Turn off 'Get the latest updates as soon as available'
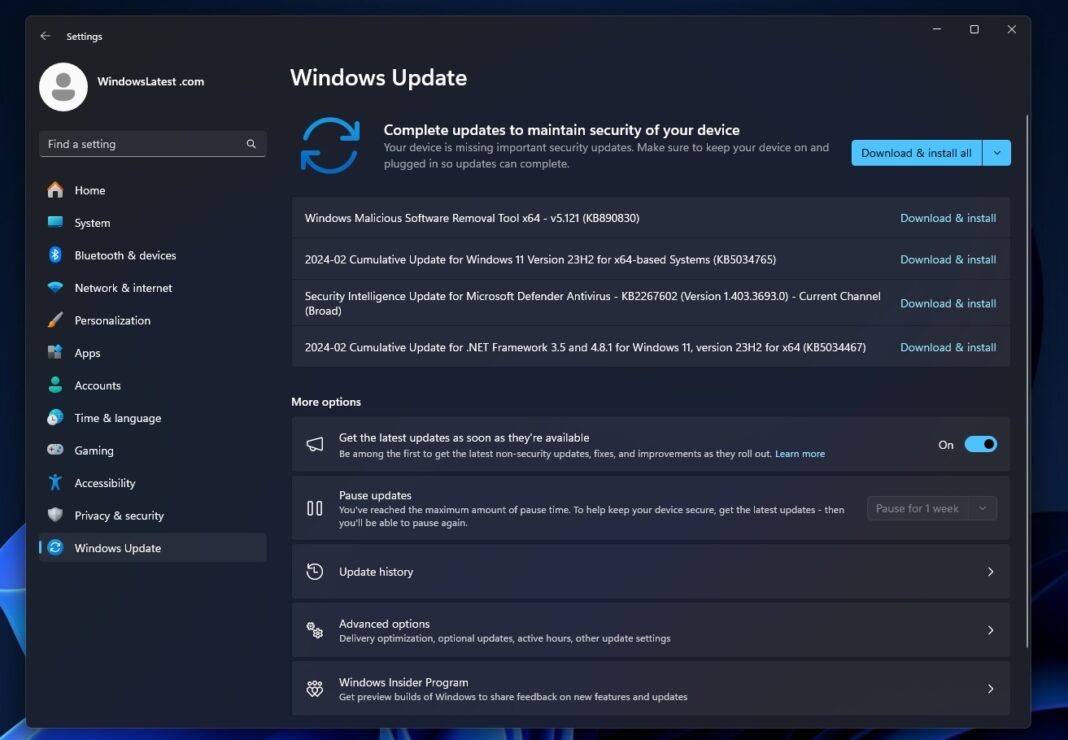Screen dimensions: 1068x740 (980, 444)
